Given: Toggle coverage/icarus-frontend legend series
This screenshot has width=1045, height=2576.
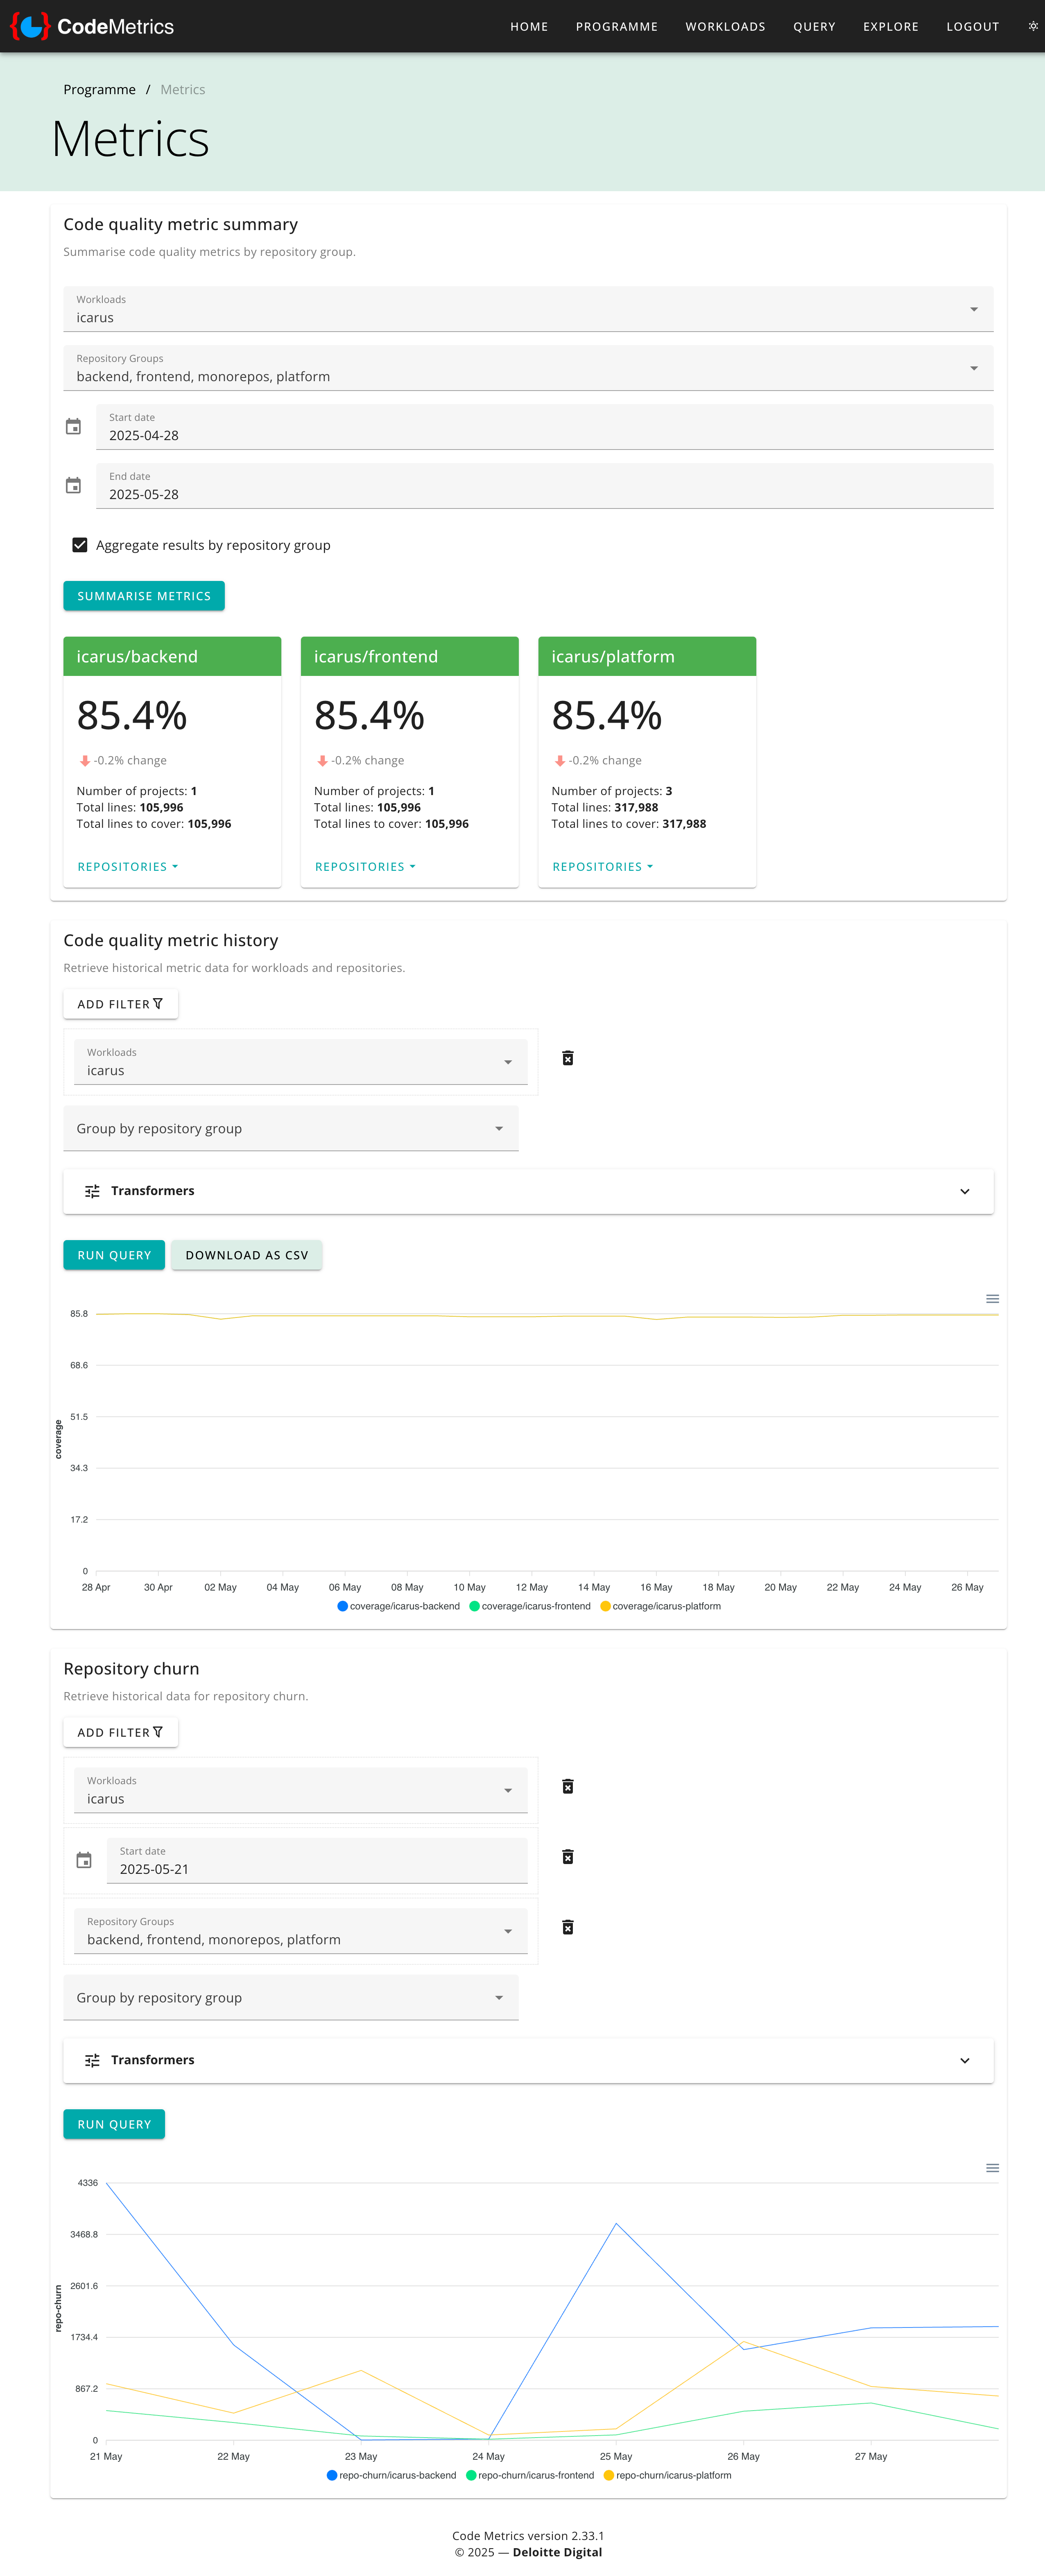Looking at the screenshot, I should (x=530, y=1606).
